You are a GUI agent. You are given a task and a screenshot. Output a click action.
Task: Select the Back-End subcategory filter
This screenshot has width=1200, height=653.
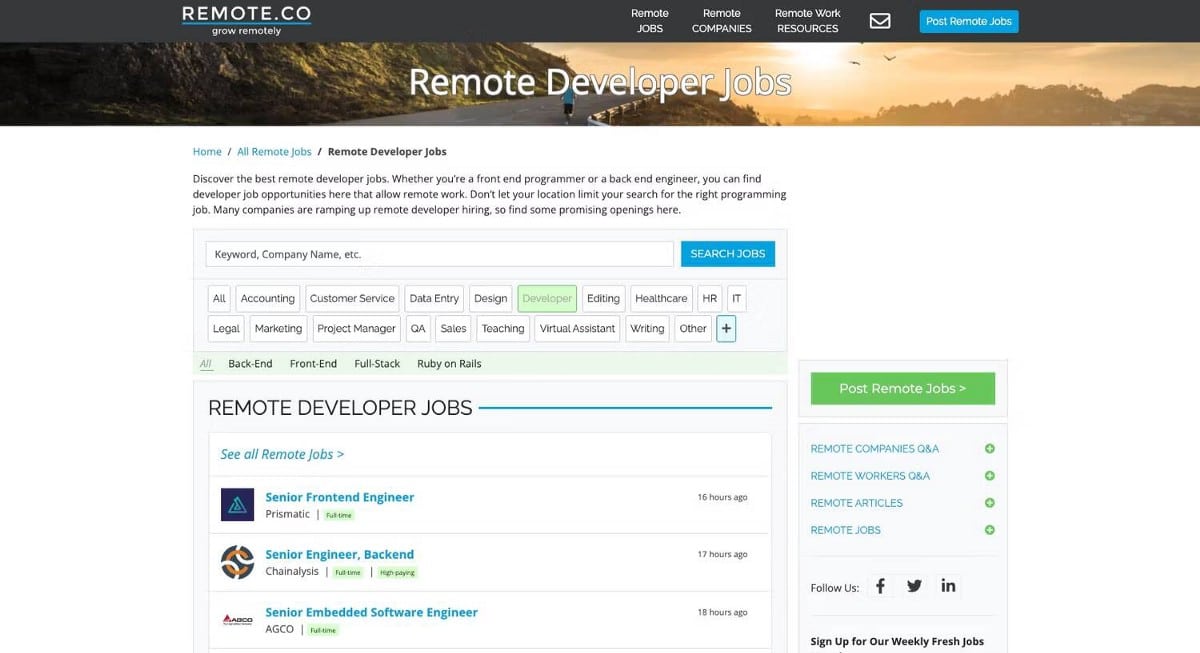click(250, 364)
